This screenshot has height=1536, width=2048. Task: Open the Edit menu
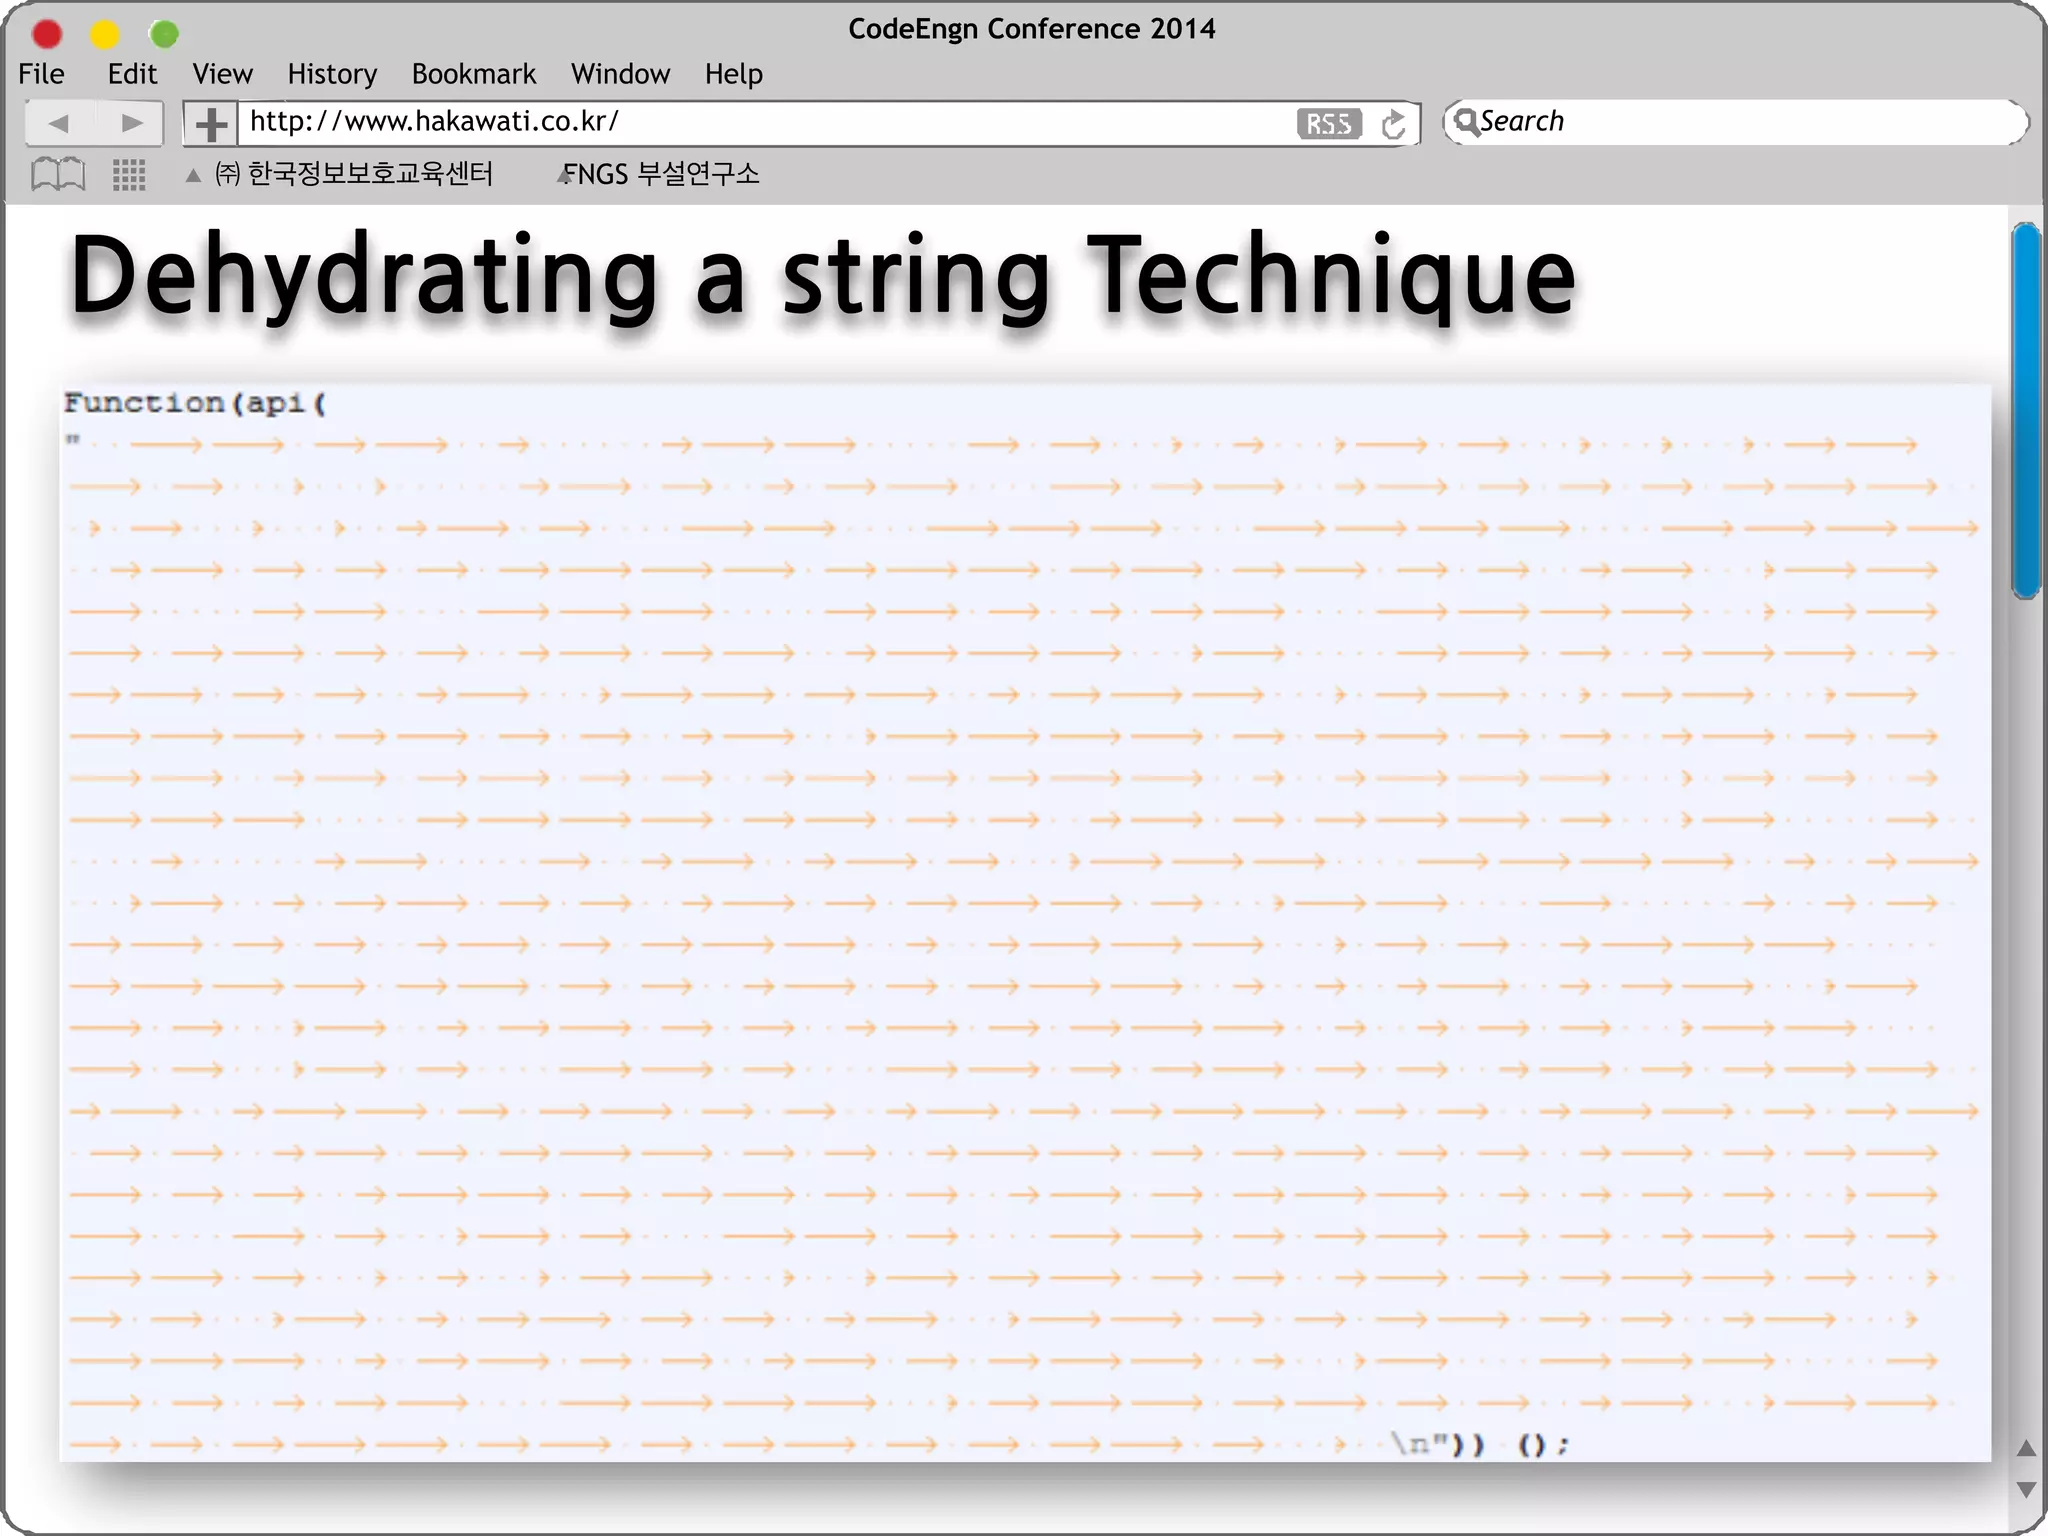(x=132, y=74)
